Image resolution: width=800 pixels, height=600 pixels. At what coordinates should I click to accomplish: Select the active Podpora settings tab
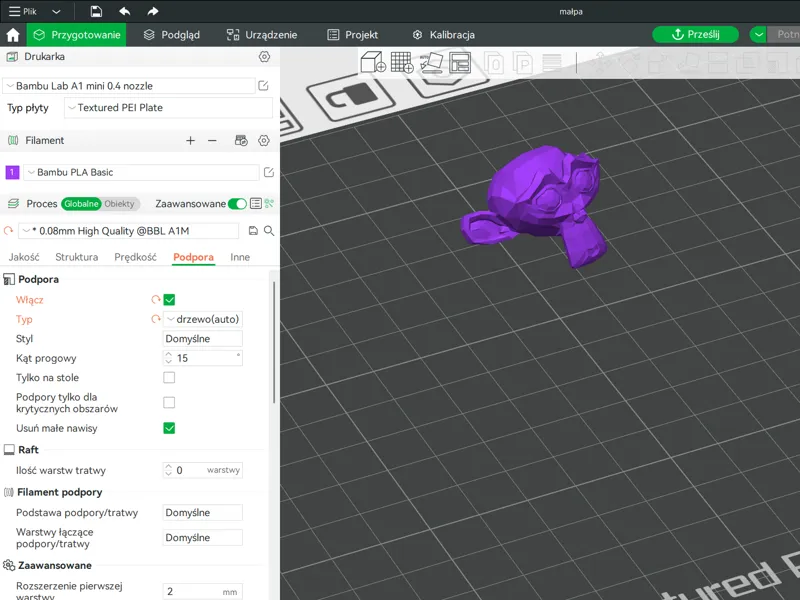[193, 257]
